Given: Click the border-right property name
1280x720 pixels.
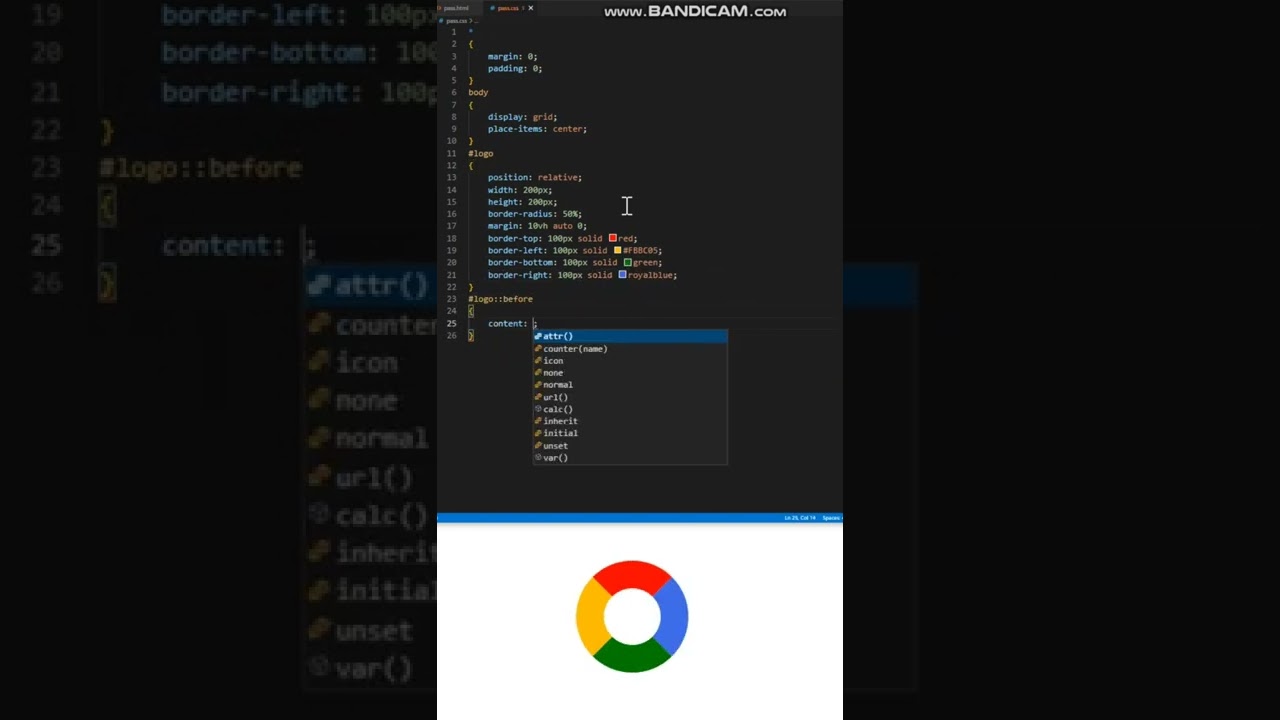Looking at the screenshot, I should click(519, 274).
